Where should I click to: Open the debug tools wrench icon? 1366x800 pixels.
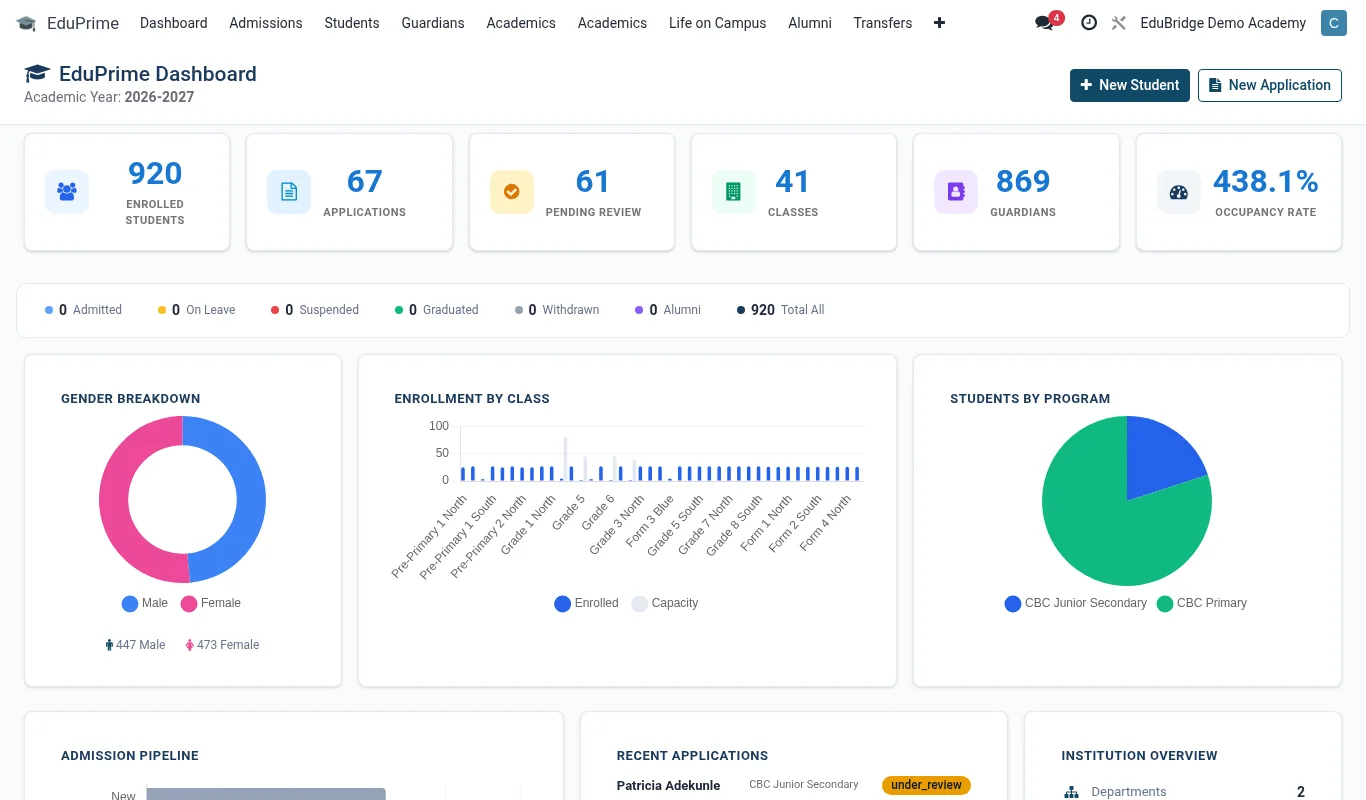1119,22
